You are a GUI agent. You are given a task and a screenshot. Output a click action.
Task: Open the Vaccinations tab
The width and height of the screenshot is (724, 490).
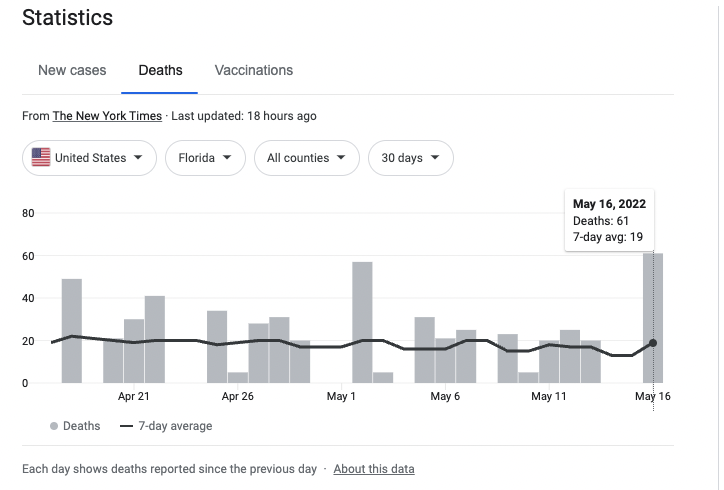point(253,70)
